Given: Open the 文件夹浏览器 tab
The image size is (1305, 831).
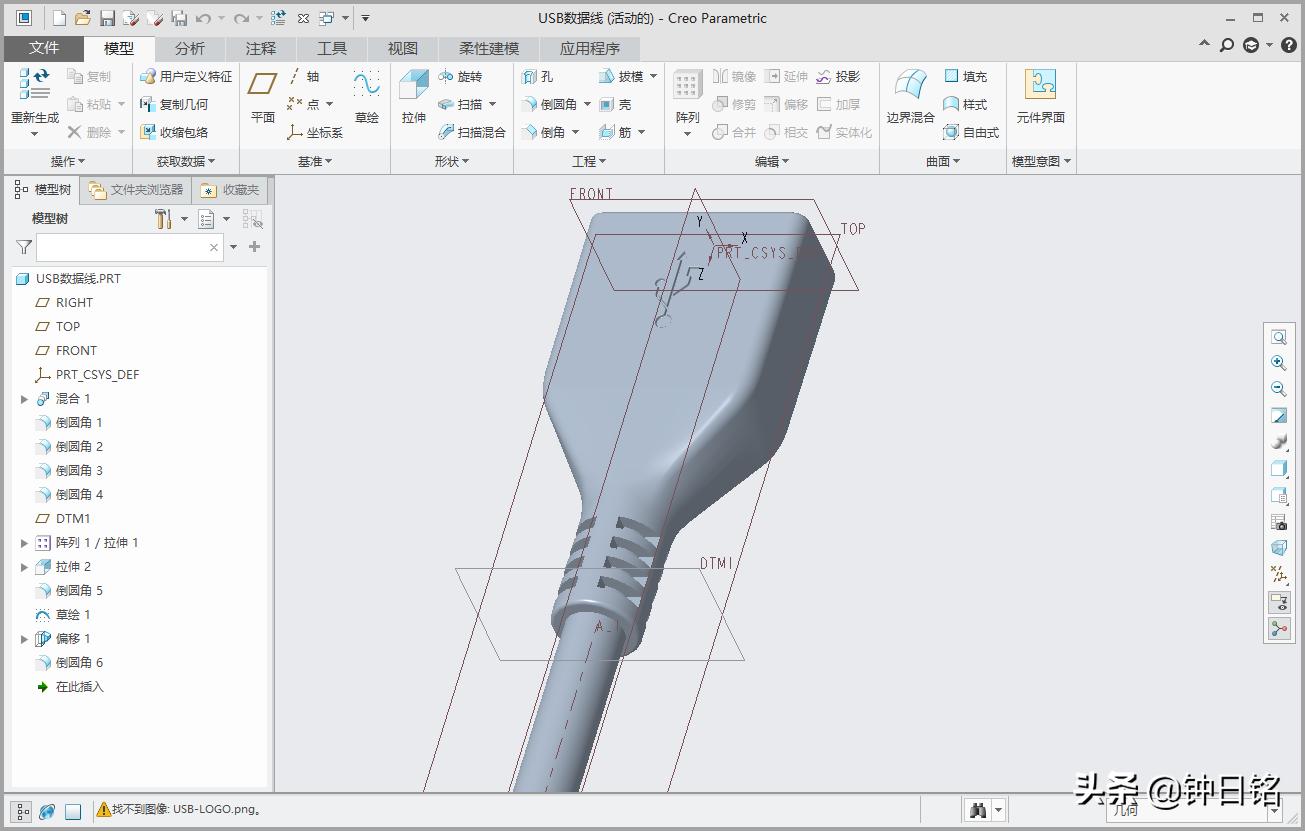Looking at the screenshot, I should point(136,190).
